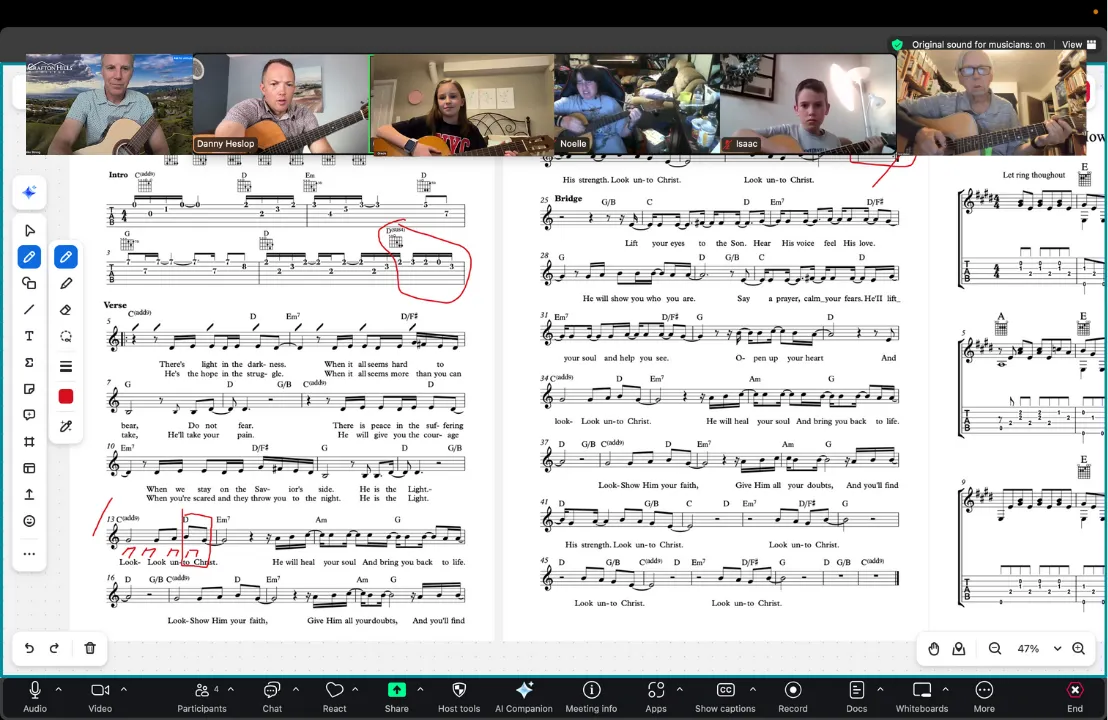Redo the whiteboard action
This screenshot has height=720, width=1108.
click(54, 648)
